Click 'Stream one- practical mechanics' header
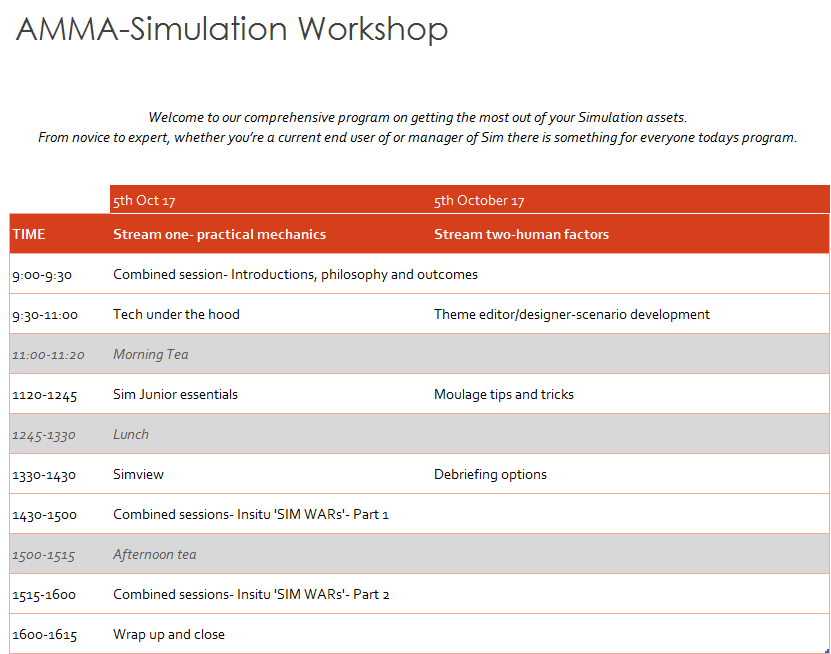The image size is (831, 654). (219, 234)
